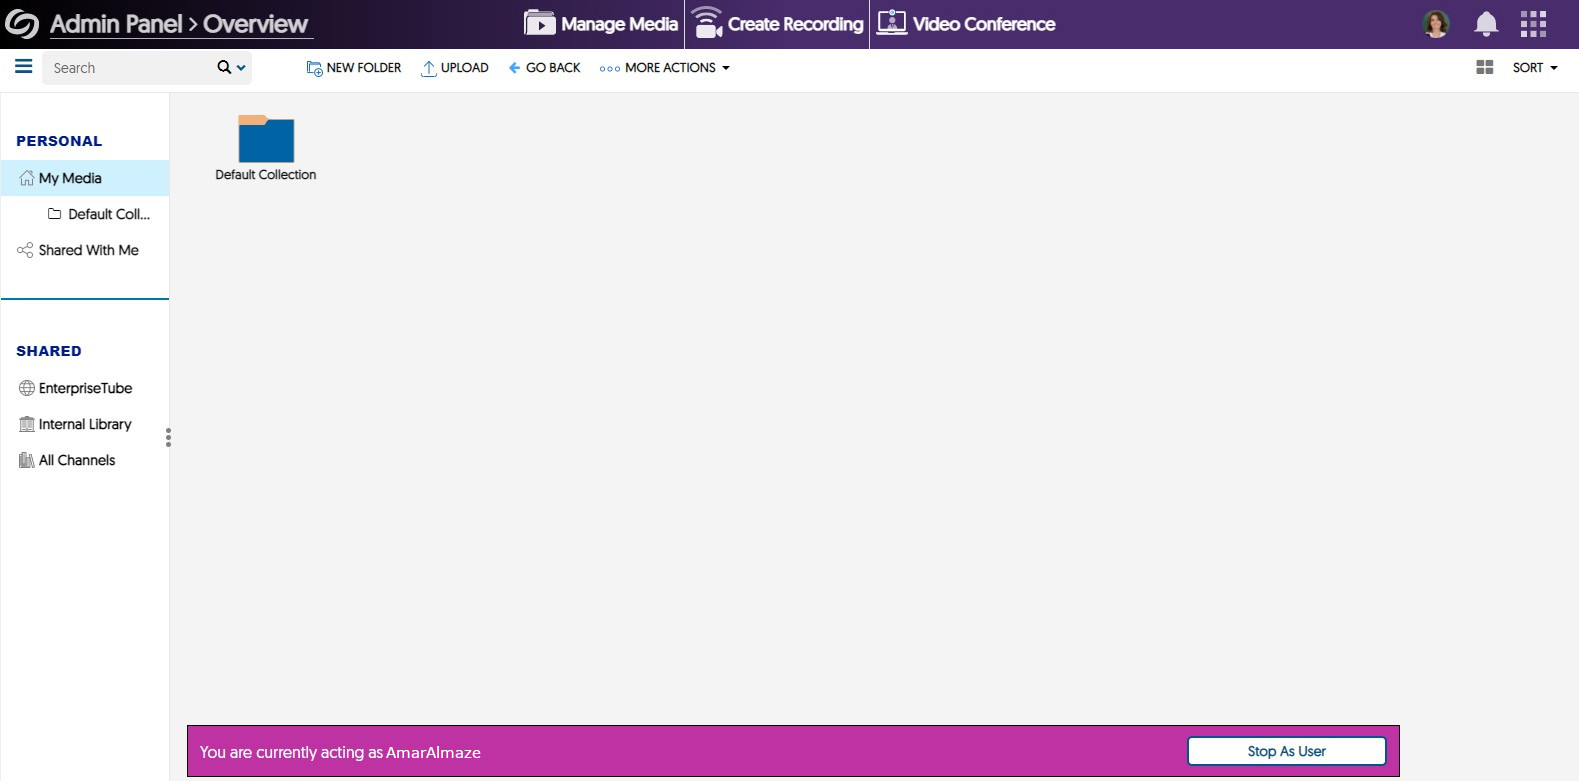Go back to previous folder
Viewport: 1579px width, 781px height.
pyautogui.click(x=544, y=68)
